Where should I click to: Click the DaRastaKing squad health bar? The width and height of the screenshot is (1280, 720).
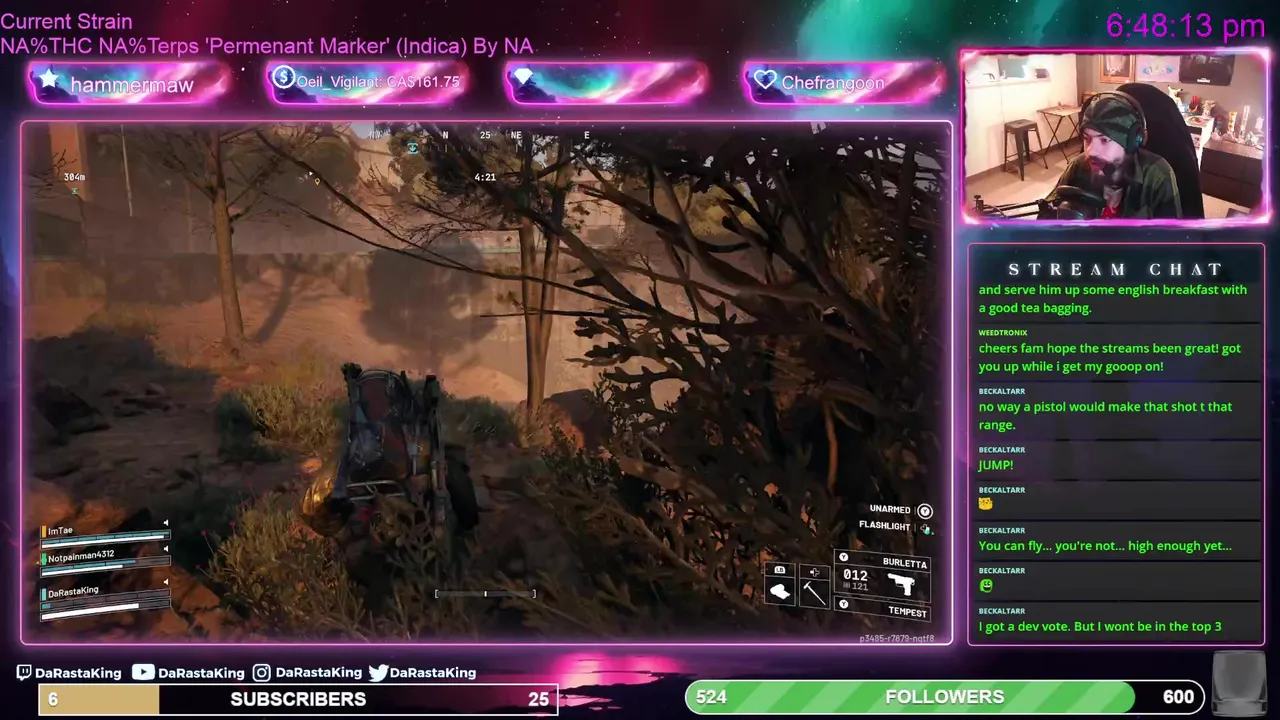(x=105, y=603)
